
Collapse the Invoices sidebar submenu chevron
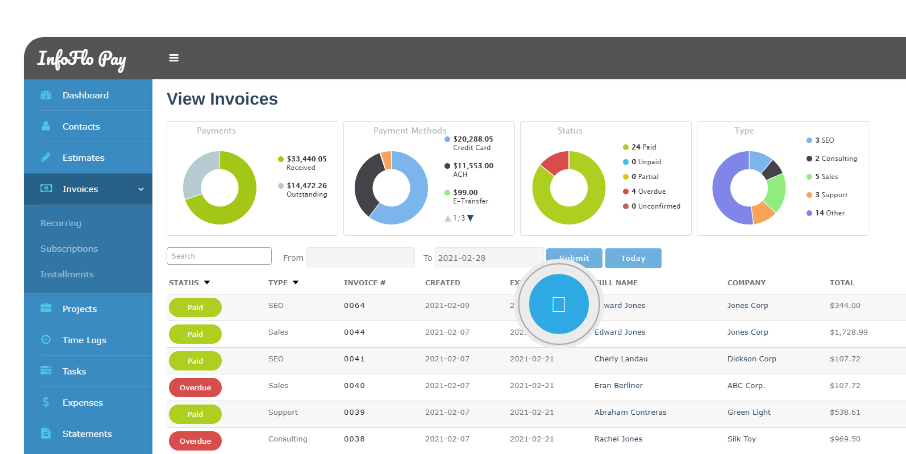tap(140, 189)
